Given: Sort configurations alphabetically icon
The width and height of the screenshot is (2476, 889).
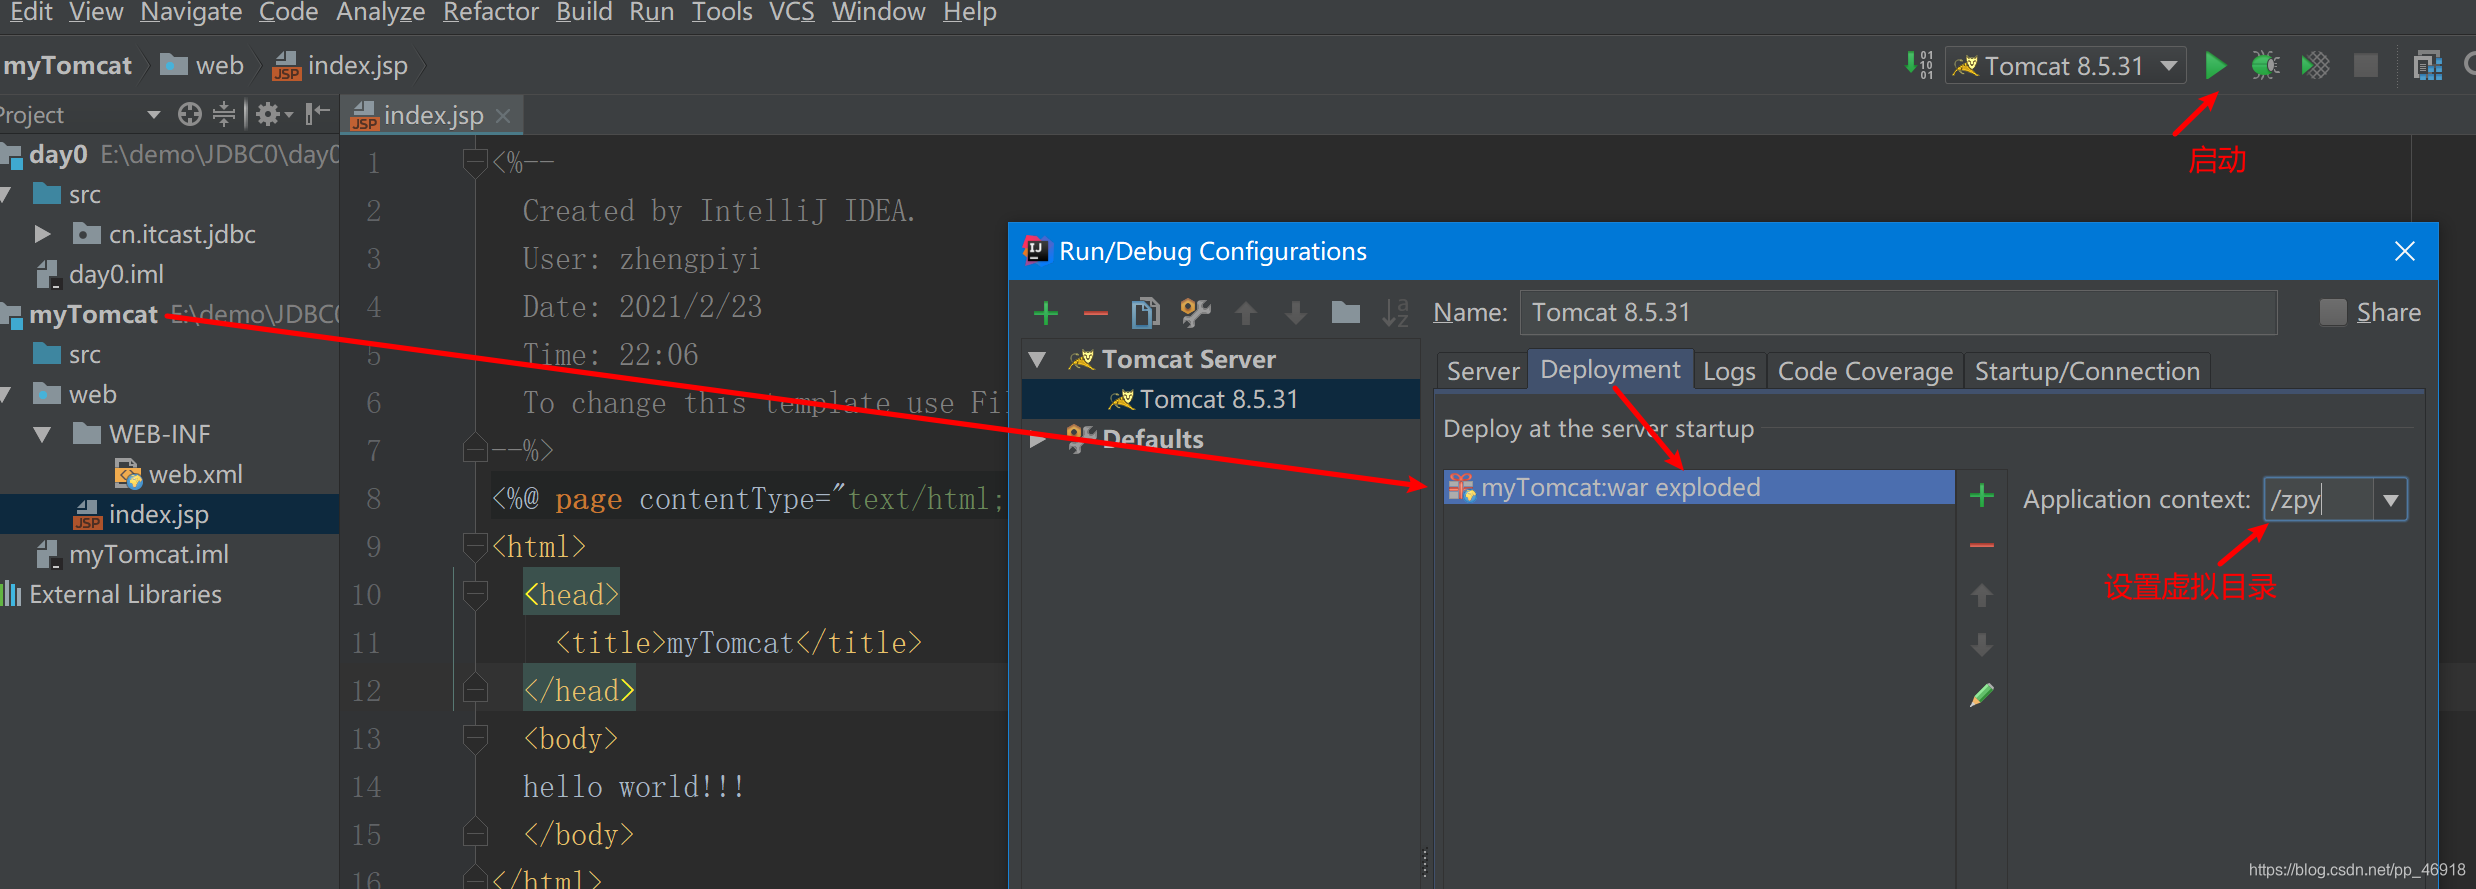Looking at the screenshot, I should pyautogui.click(x=1395, y=313).
